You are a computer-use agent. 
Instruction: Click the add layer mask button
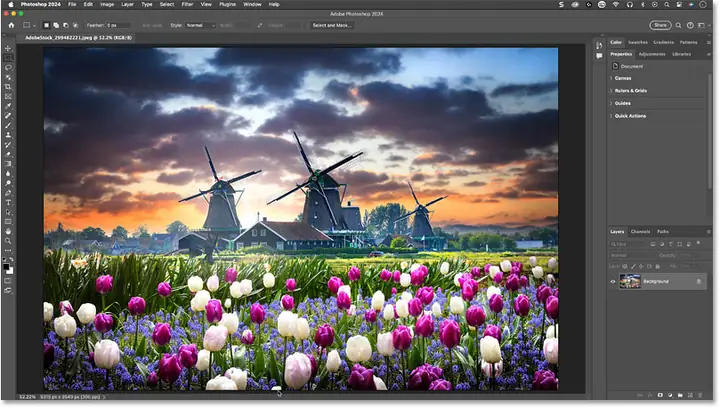[660, 395]
